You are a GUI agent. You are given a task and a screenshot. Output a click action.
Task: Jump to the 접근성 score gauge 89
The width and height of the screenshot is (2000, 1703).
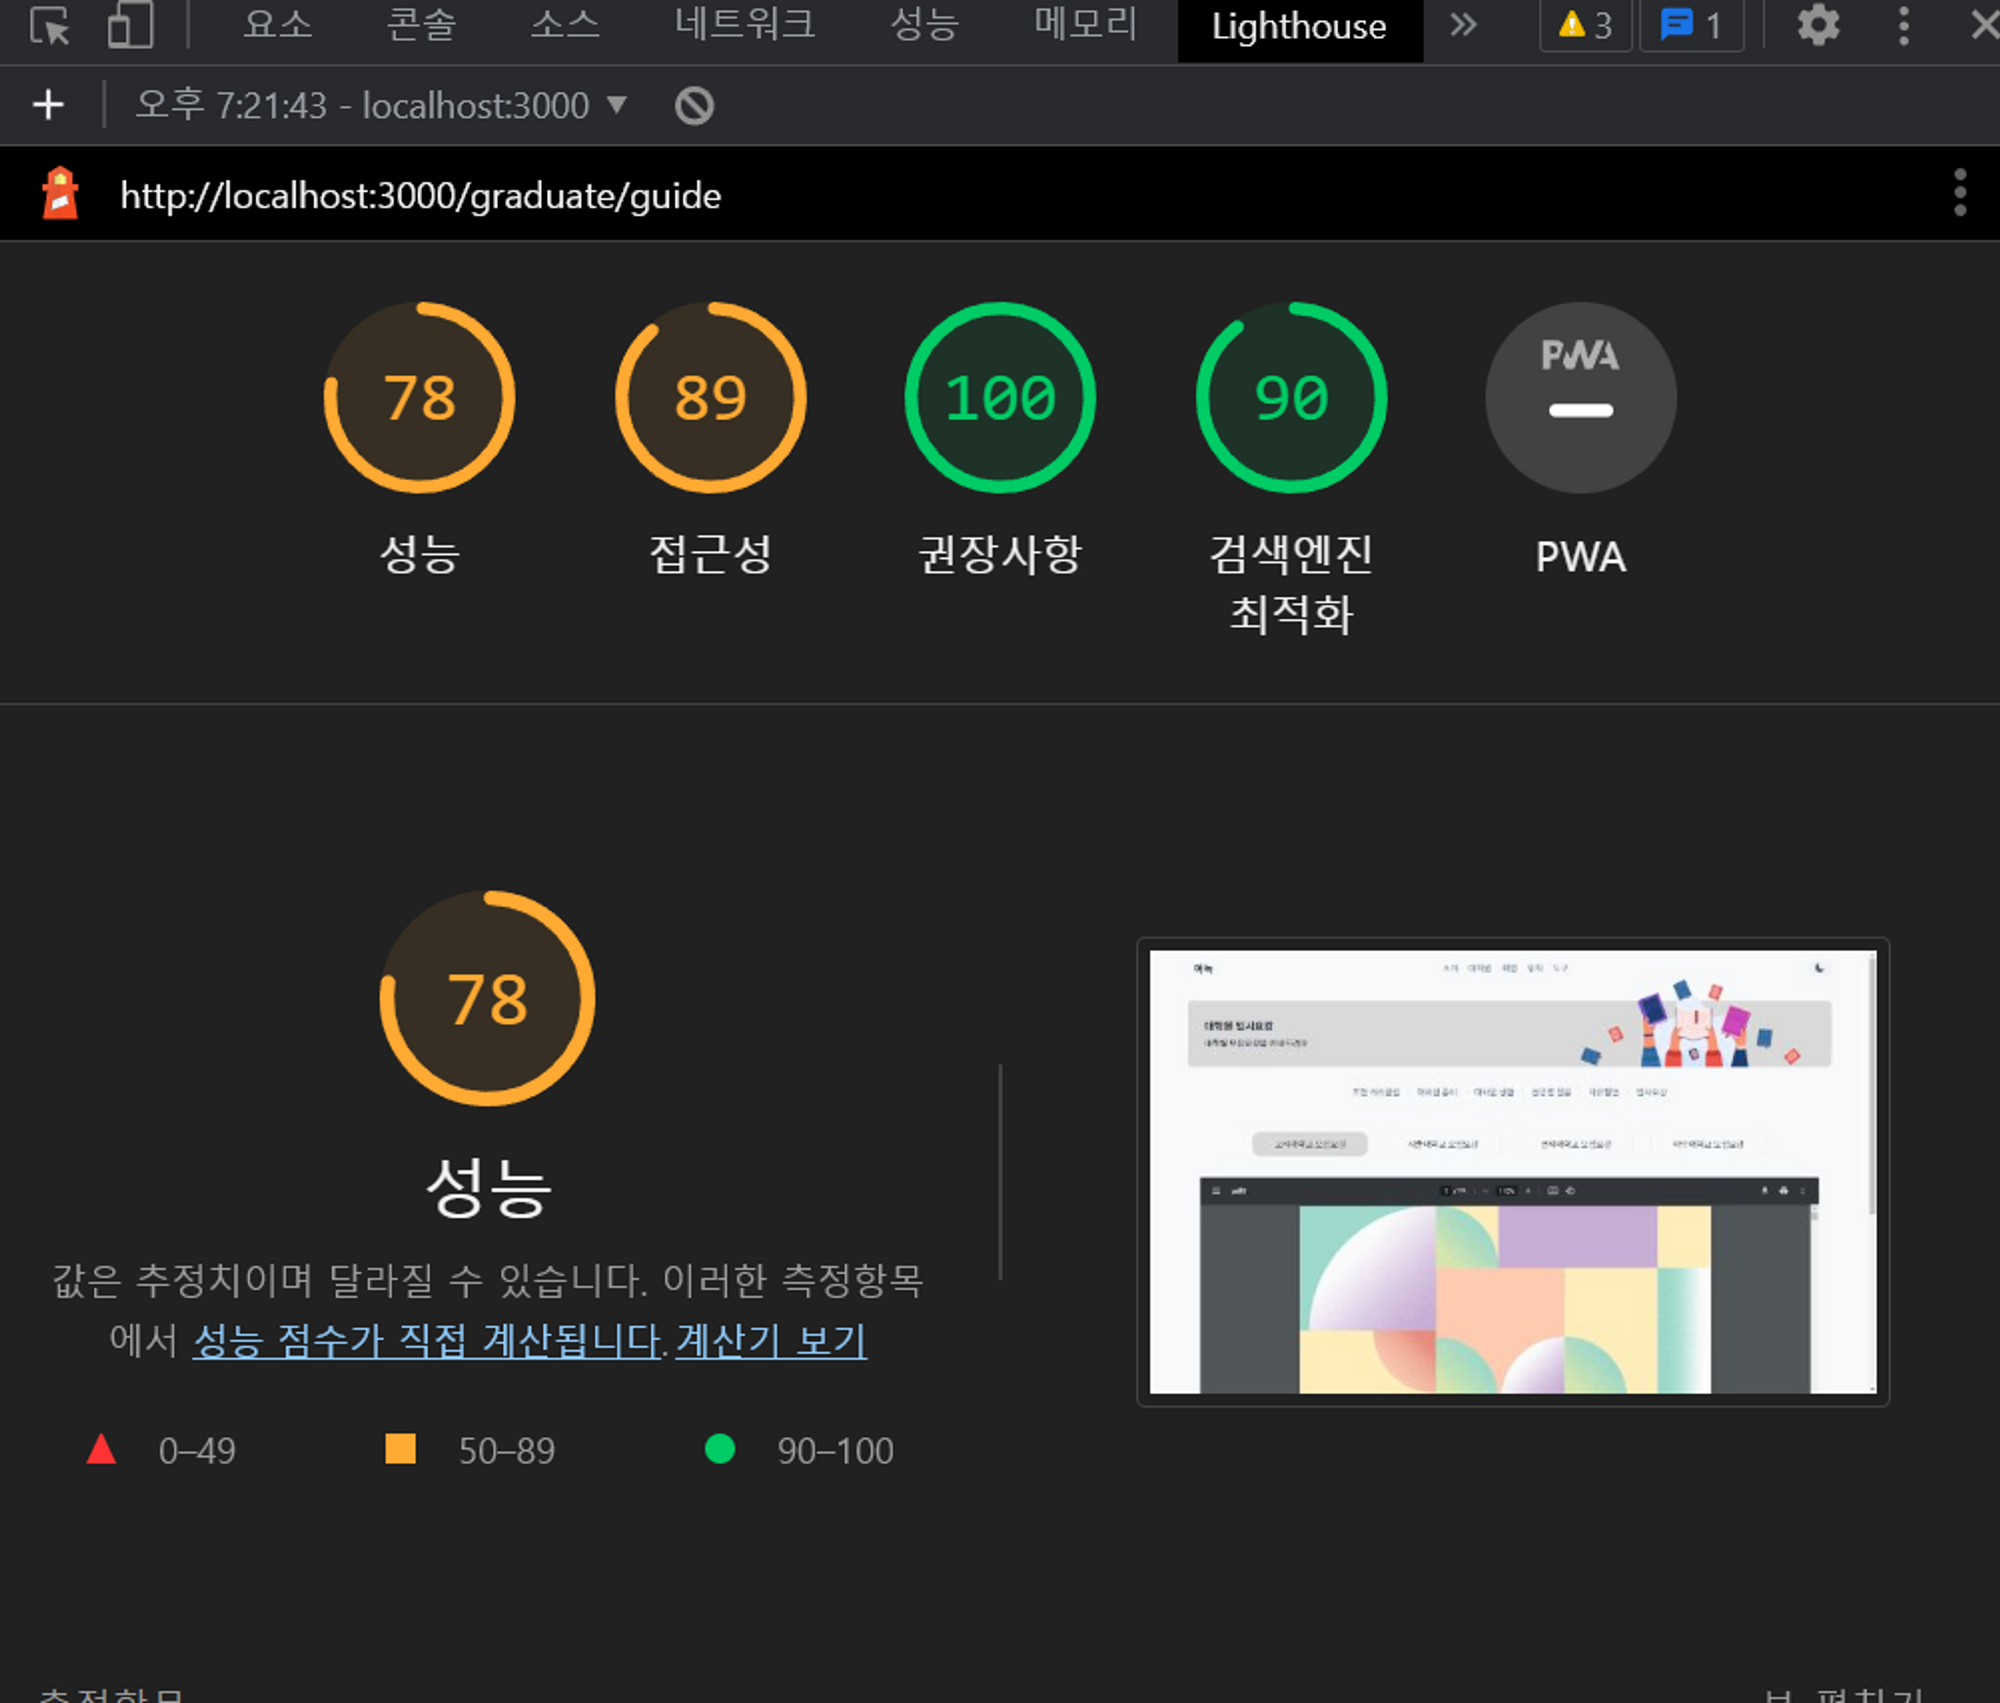tap(710, 398)
